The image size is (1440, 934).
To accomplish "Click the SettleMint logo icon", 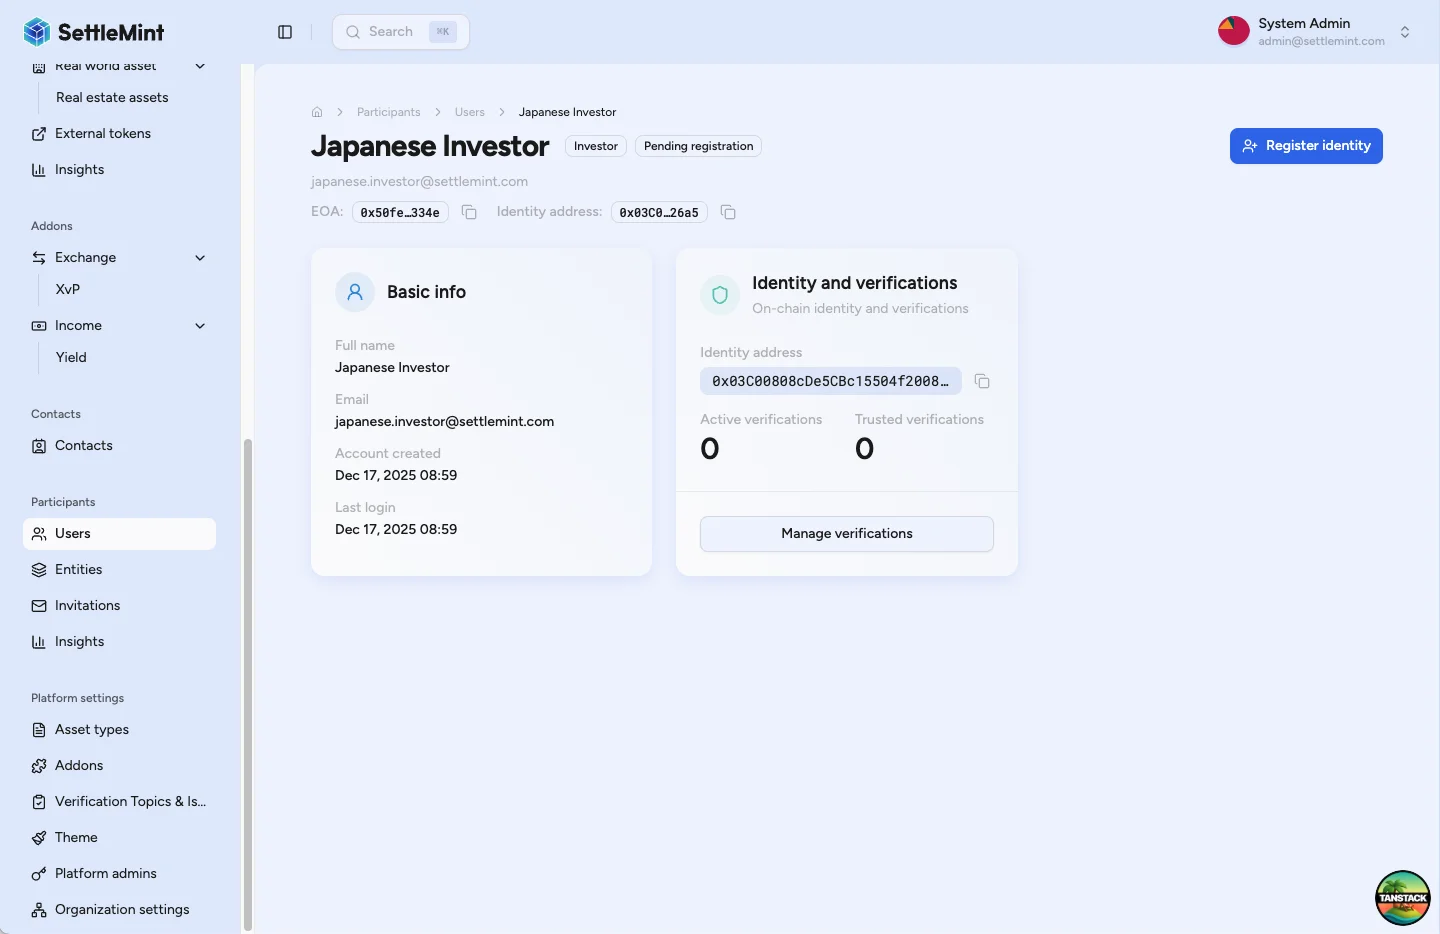I will coord(36,31).
